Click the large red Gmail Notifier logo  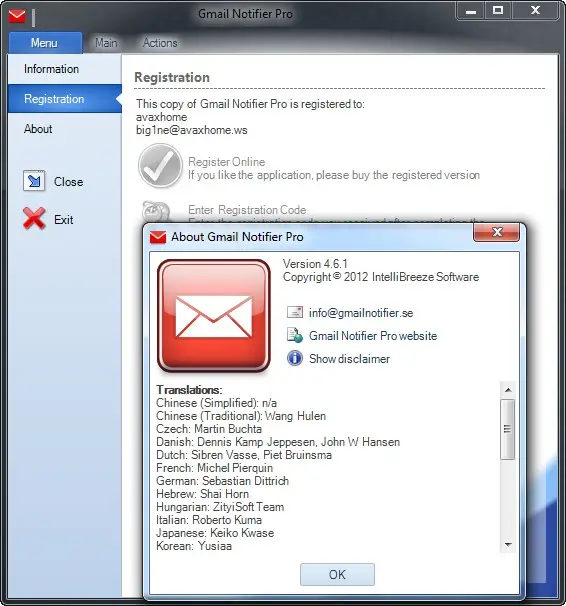pyautogui.click(x=214, y=315)
